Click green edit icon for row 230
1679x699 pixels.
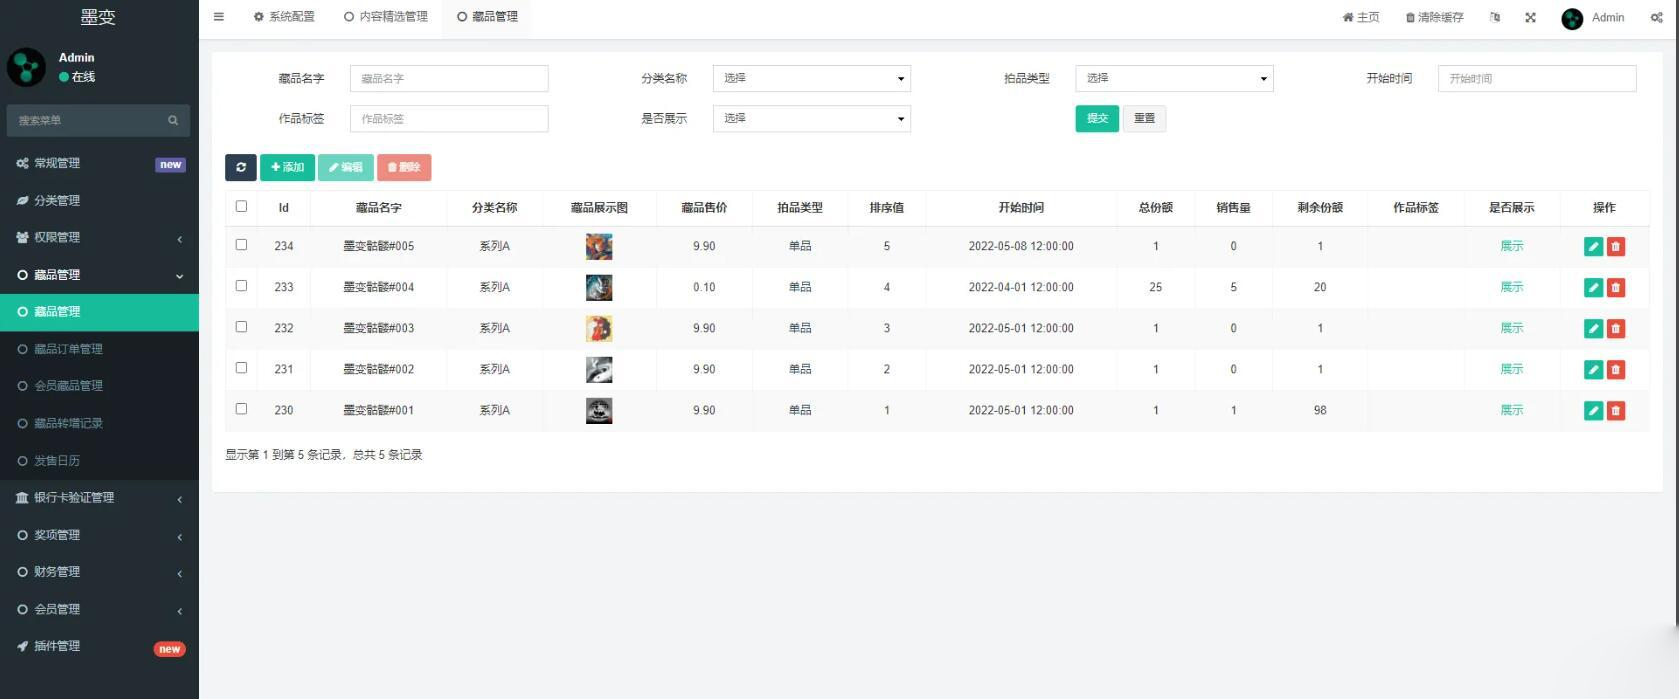1593,411
